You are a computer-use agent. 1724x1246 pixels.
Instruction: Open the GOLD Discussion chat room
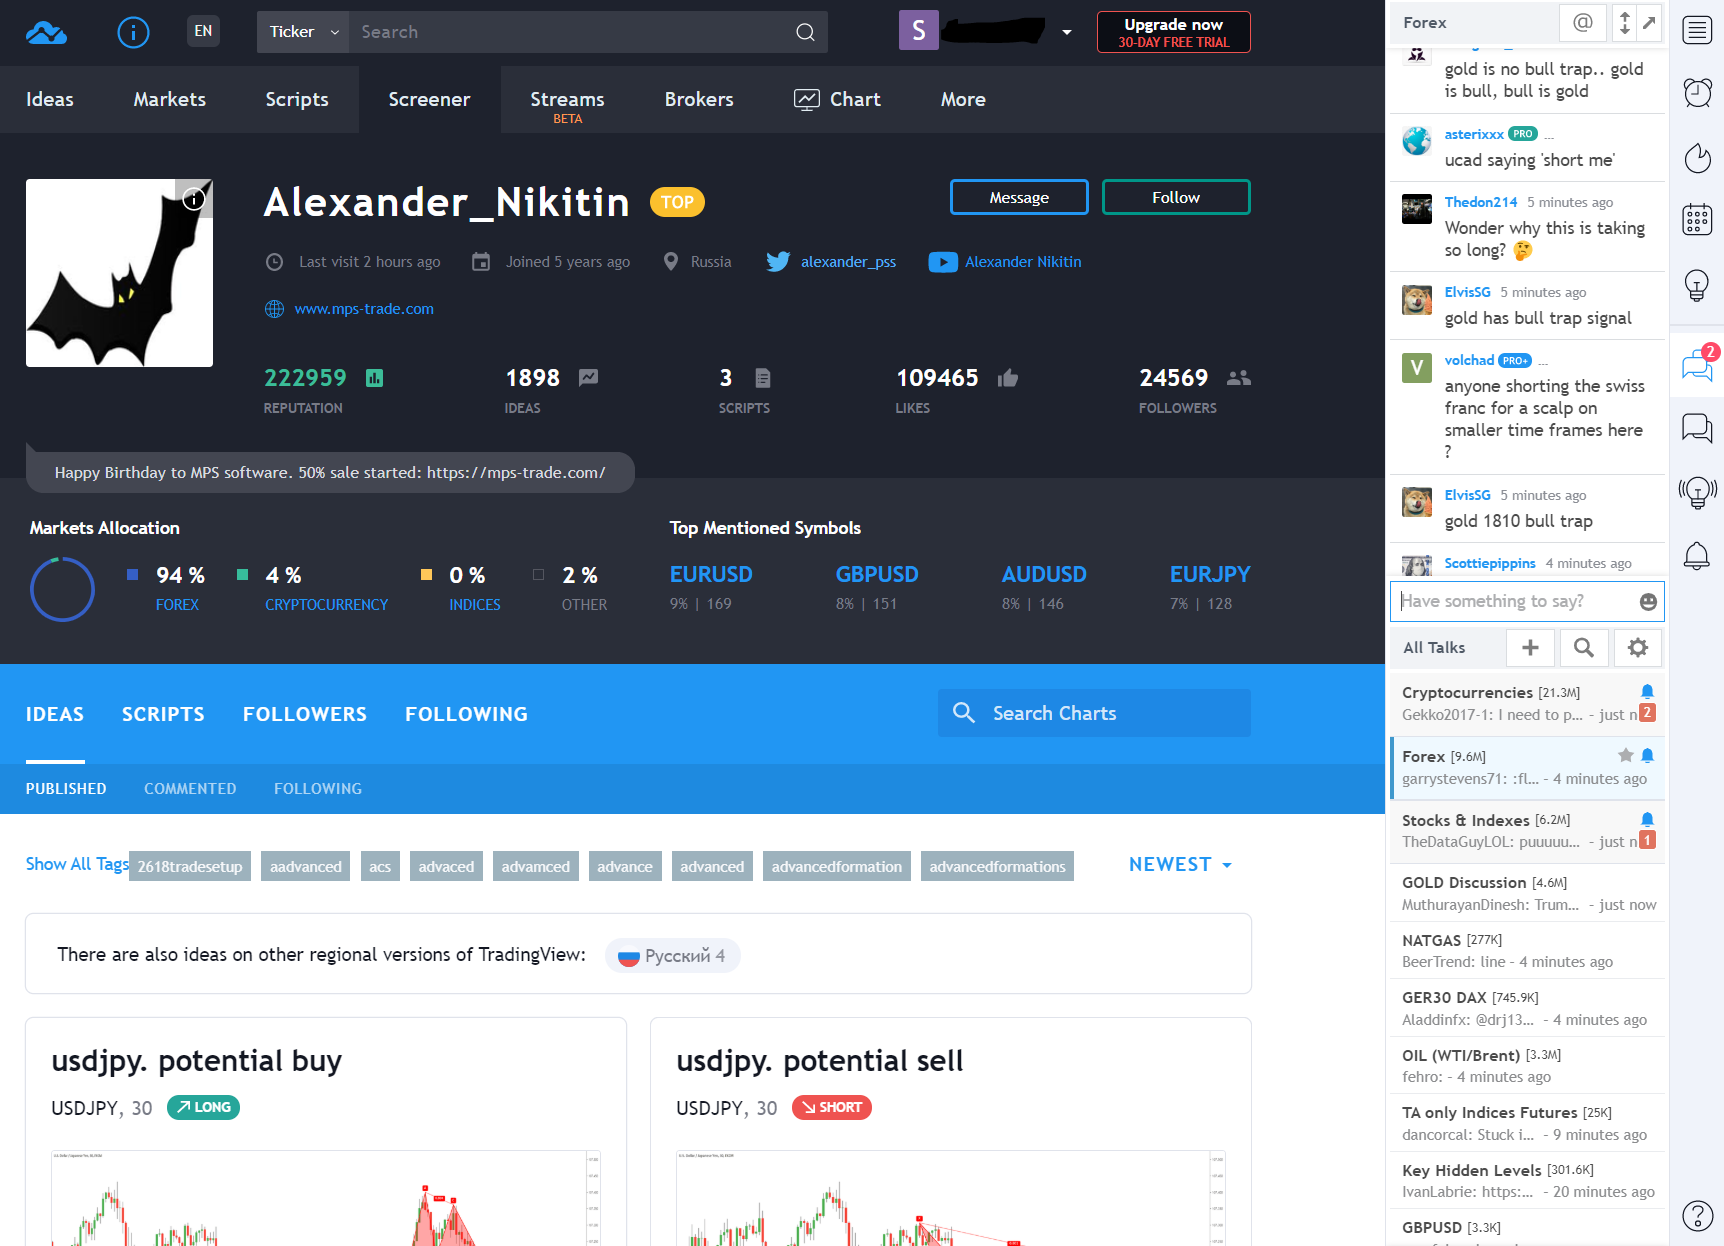(x=1527, y=893)
